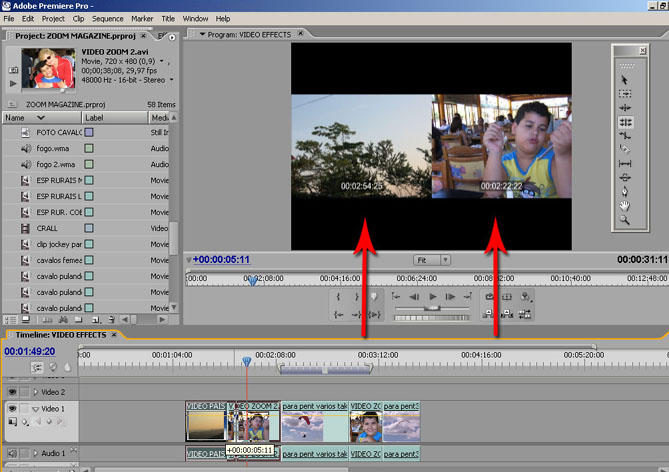Select the CRALL item in project list
The image size is (669, 472).
pyautogui.click(x=47, y=228)
